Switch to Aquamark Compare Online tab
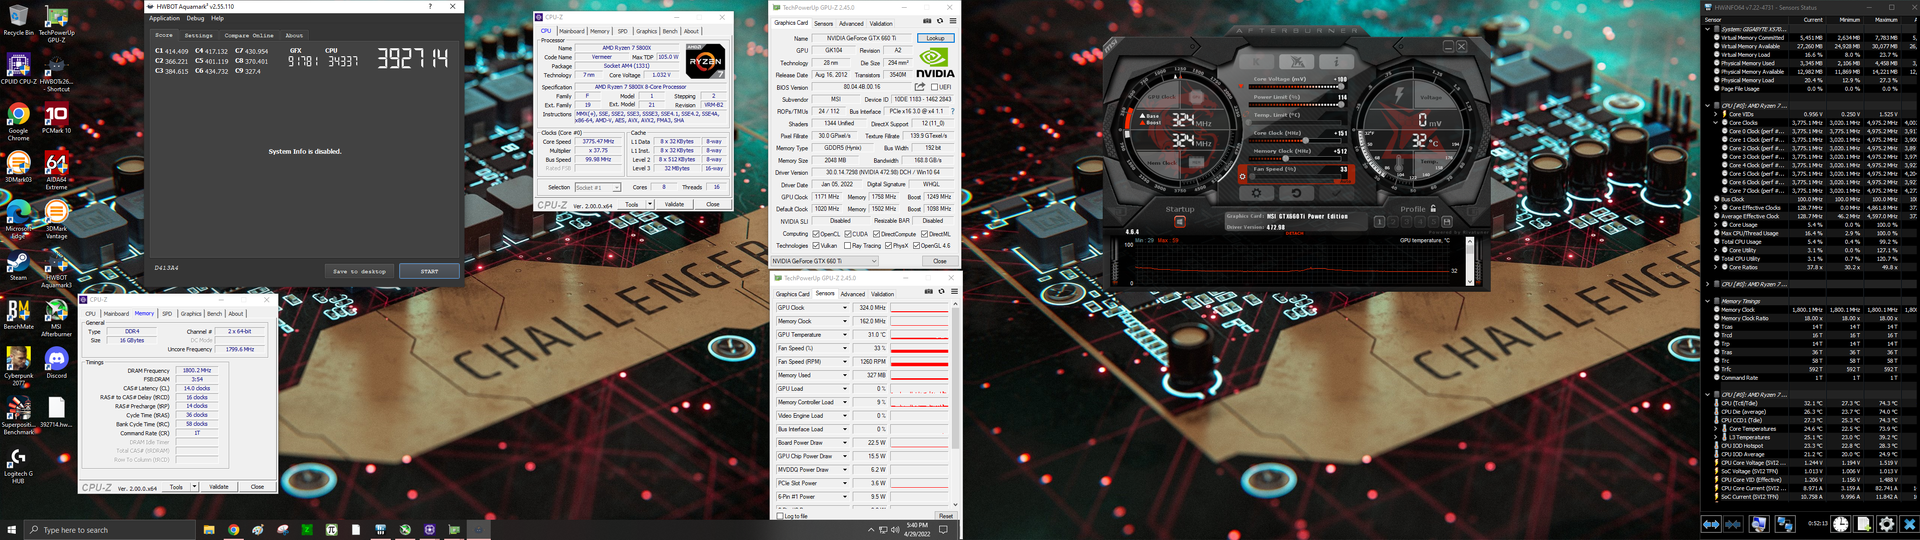Viewport: 1920px width, 540px height. (x=249, y=35)
